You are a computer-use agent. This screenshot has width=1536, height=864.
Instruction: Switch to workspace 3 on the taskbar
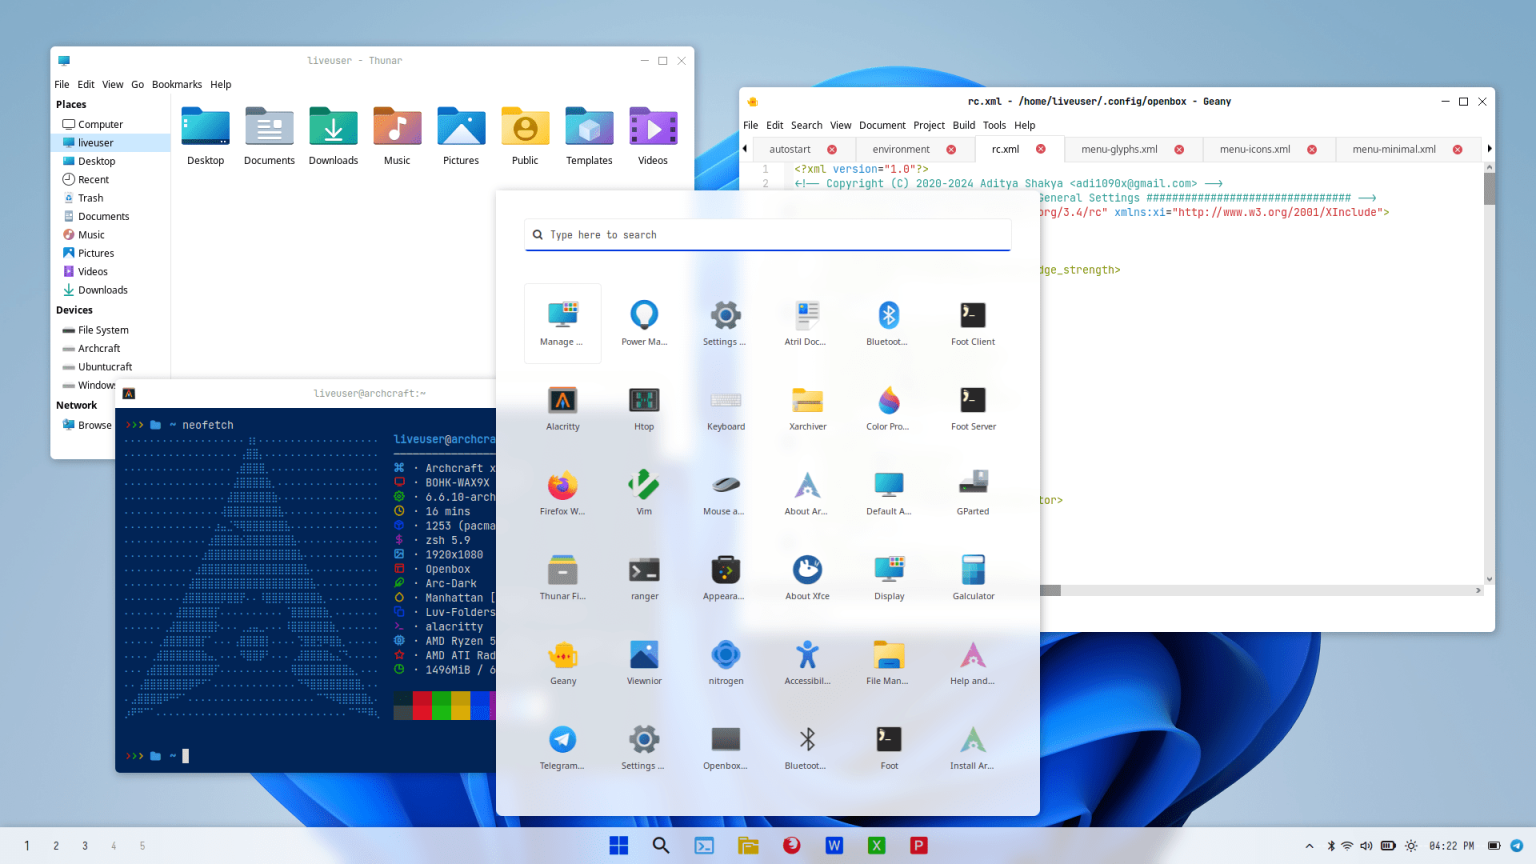tap(84, 845)
